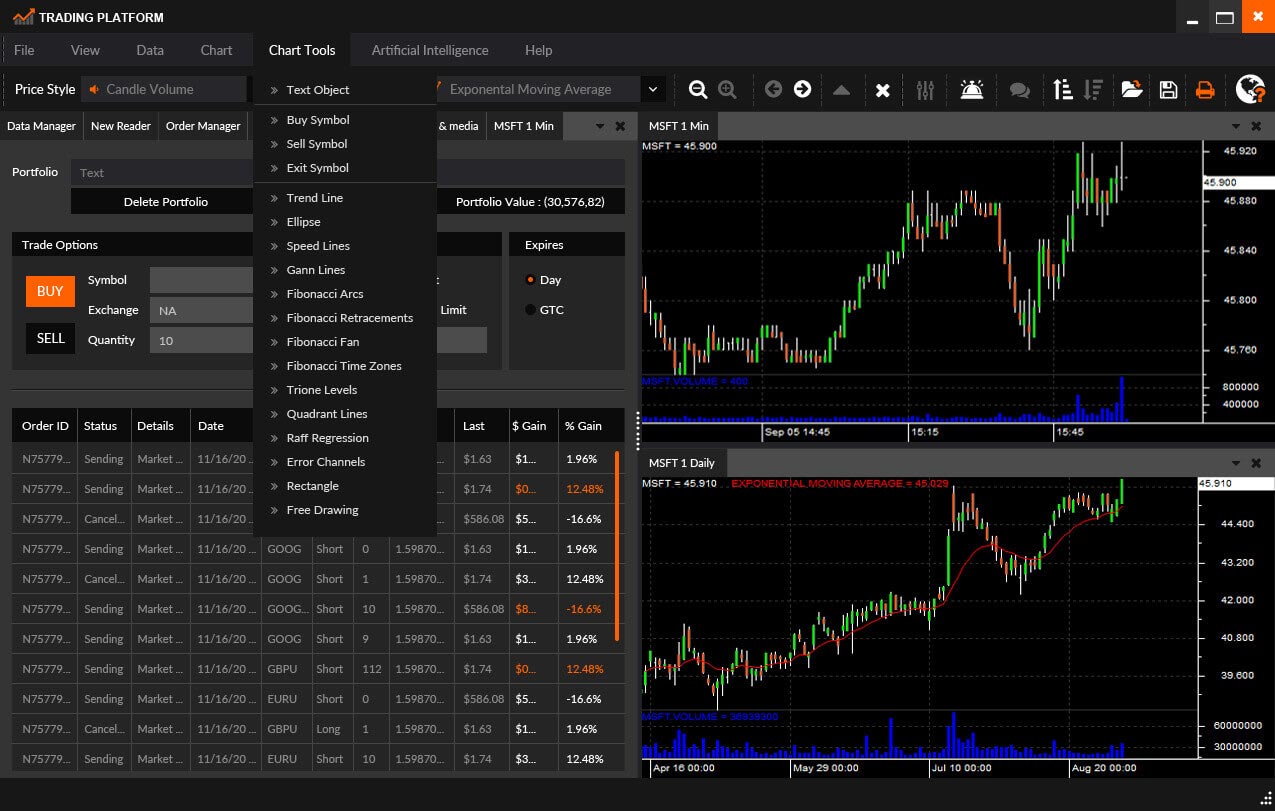The width and height of the screenshot is (1275, 811).
Task: Click the gray up-triangle toolbar icon
Action: click(x=841, y=90)
